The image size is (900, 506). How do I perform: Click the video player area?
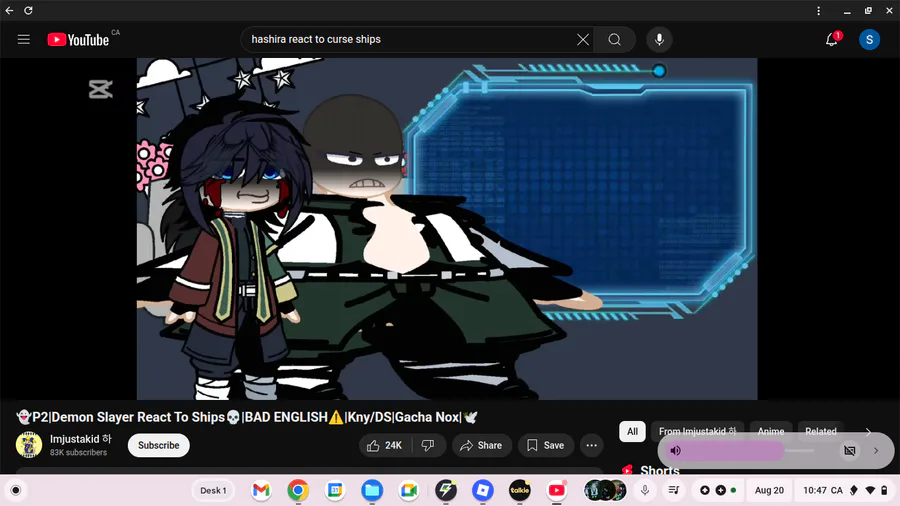pos(447,228)
